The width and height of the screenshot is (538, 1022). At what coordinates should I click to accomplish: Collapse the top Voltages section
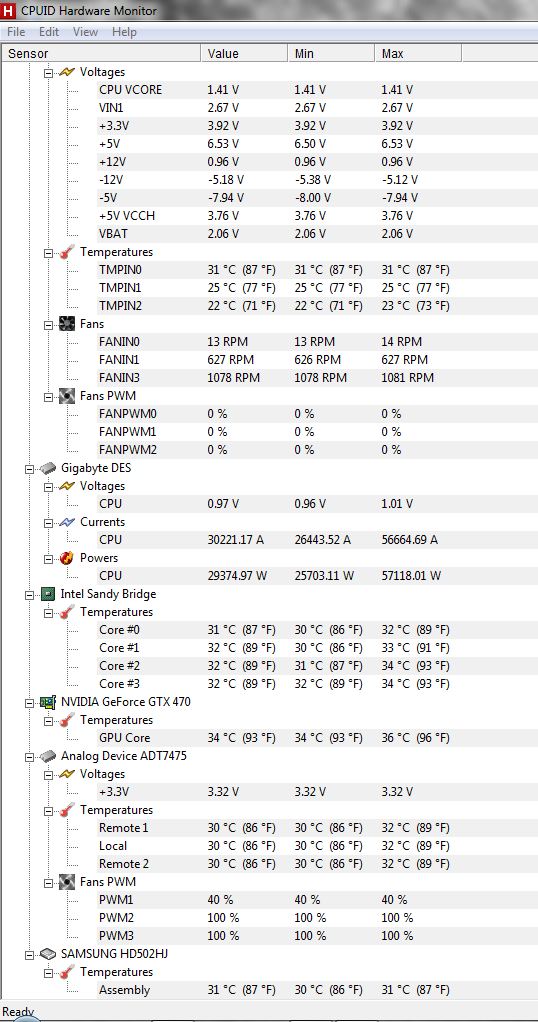point(48,72)
